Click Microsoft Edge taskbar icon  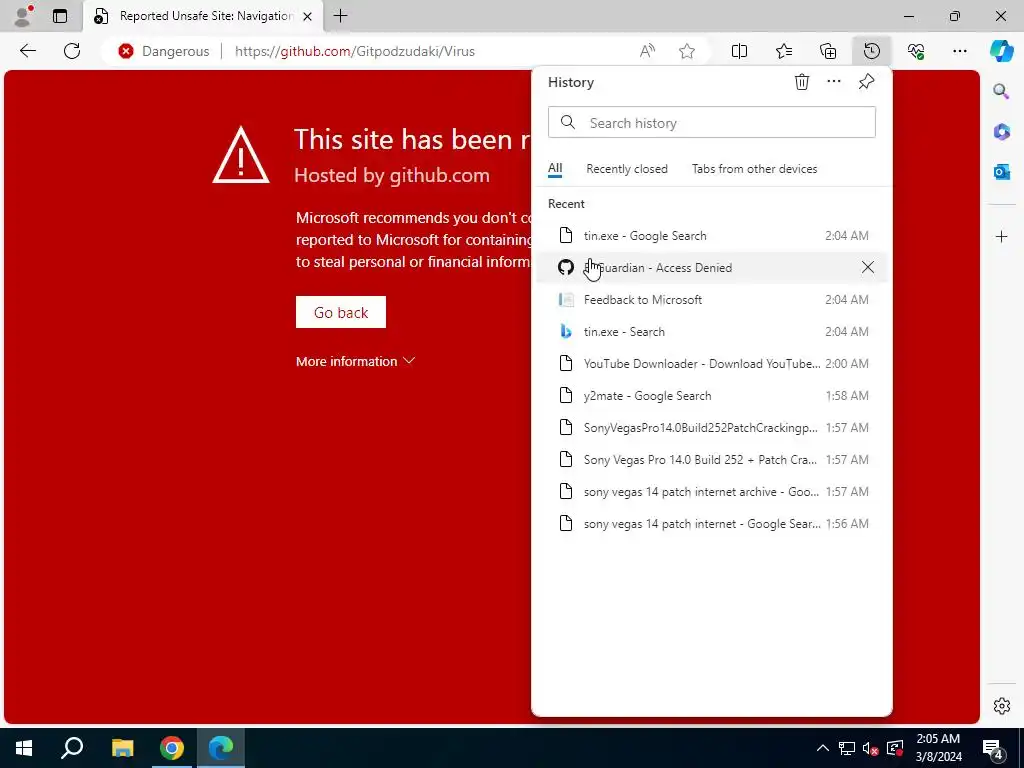coord(221,748)
